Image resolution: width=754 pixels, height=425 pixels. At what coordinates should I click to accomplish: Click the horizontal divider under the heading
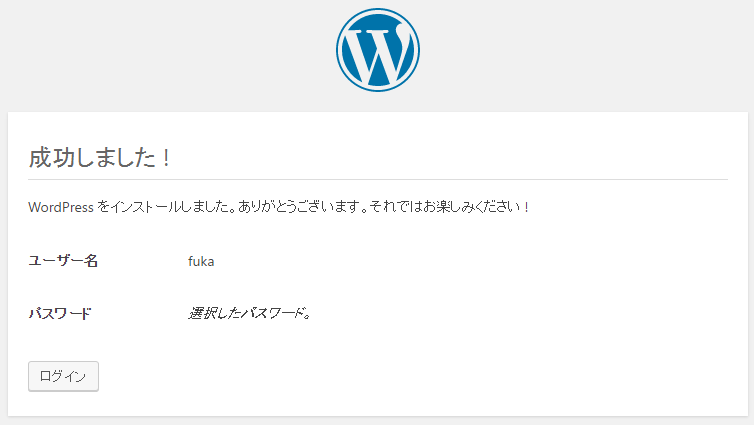click(x=378, y=180)
